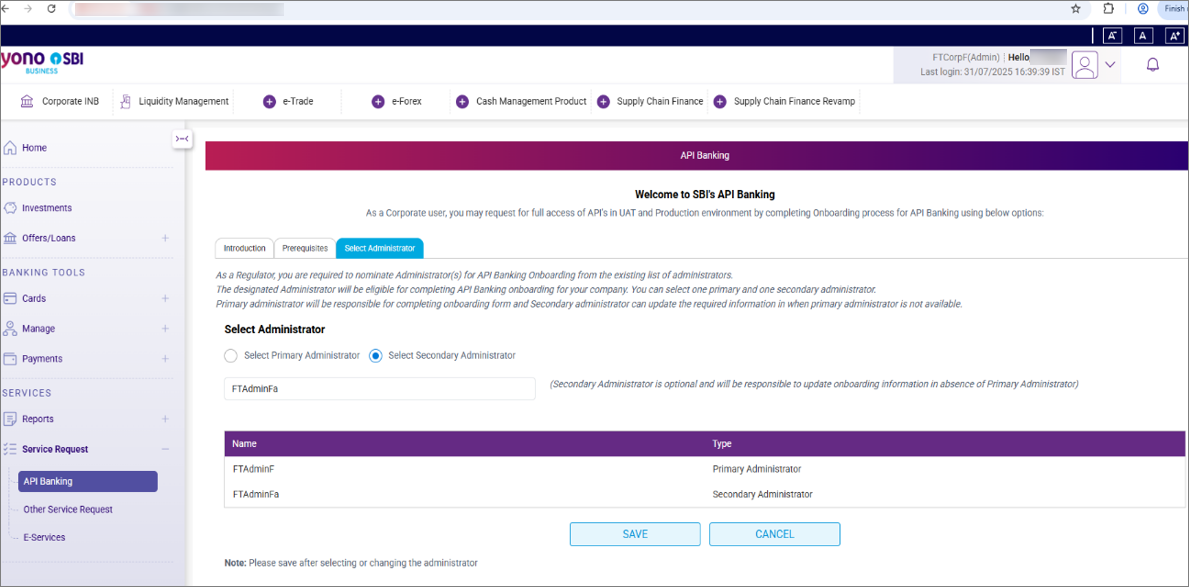Go to Home in sidebar

click(34, 148)
